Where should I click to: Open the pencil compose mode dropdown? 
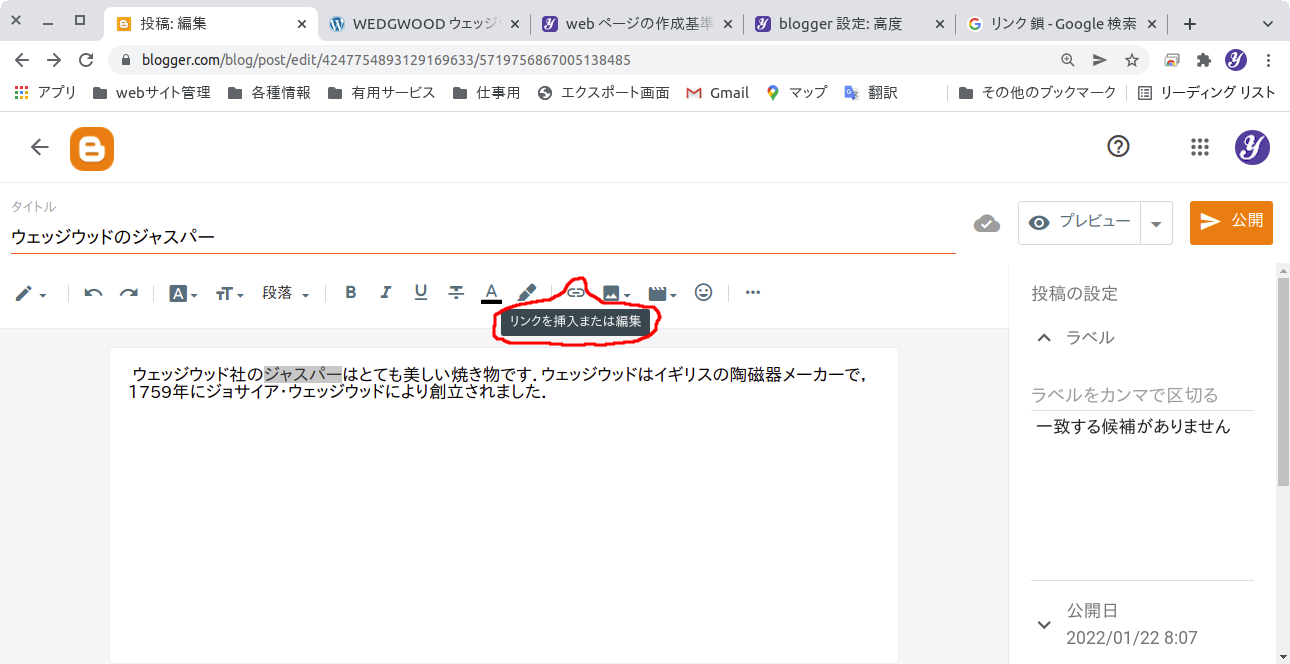(x=31, y=294)
